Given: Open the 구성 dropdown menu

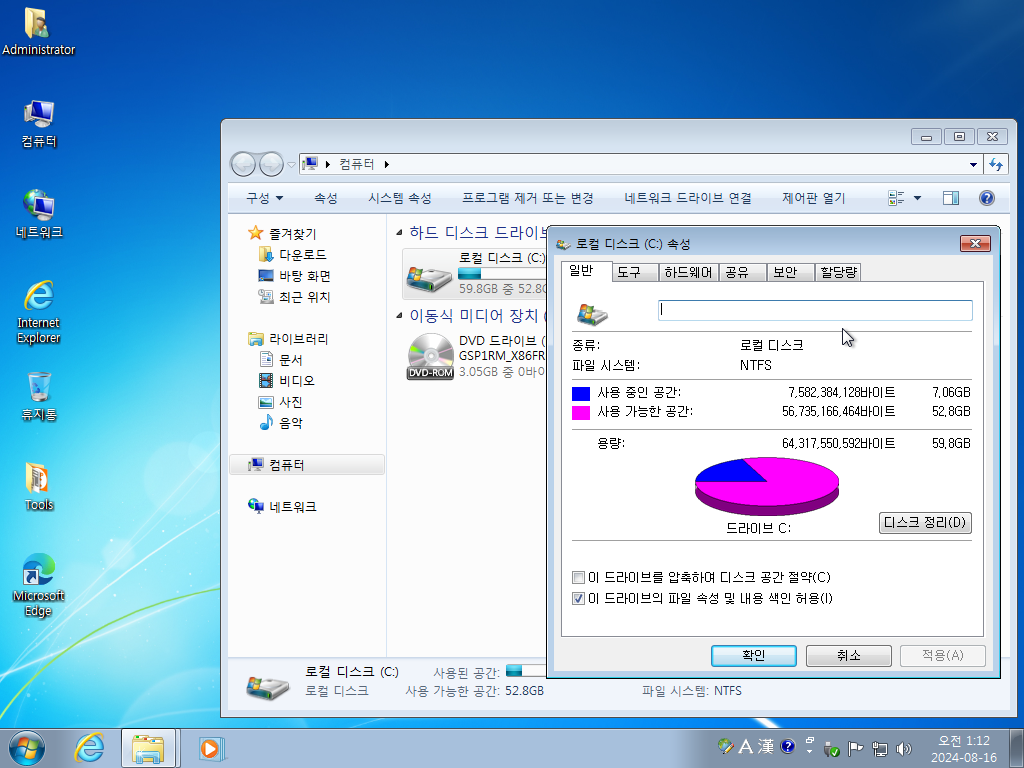Looking at the screenshot, I should pyautogui.click(x=264, y=198).
